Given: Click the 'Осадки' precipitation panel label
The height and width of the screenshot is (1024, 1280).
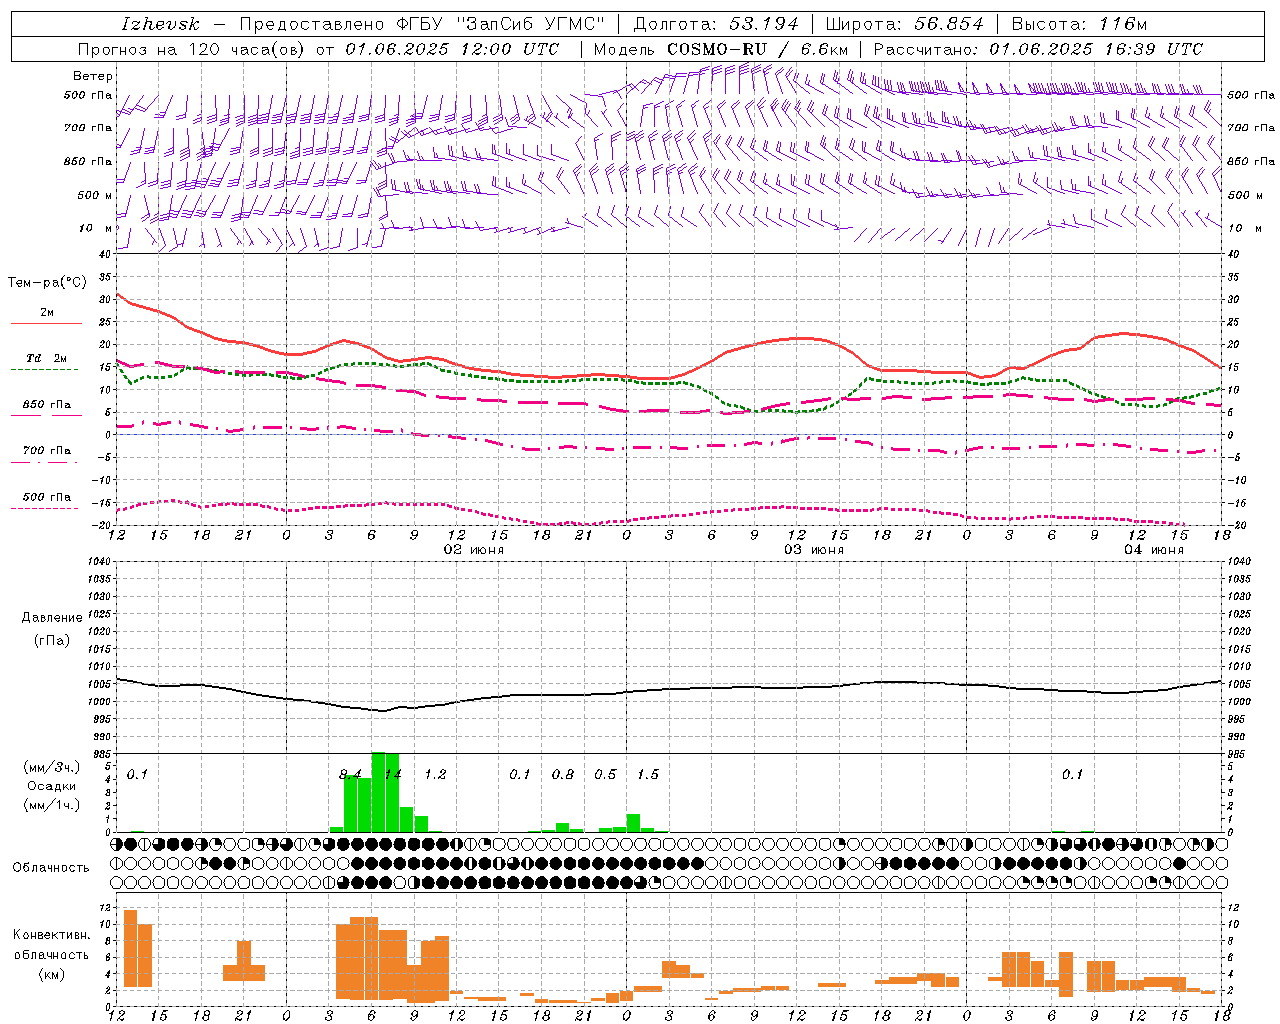Looking at the screenshot, I should point(52,786).
